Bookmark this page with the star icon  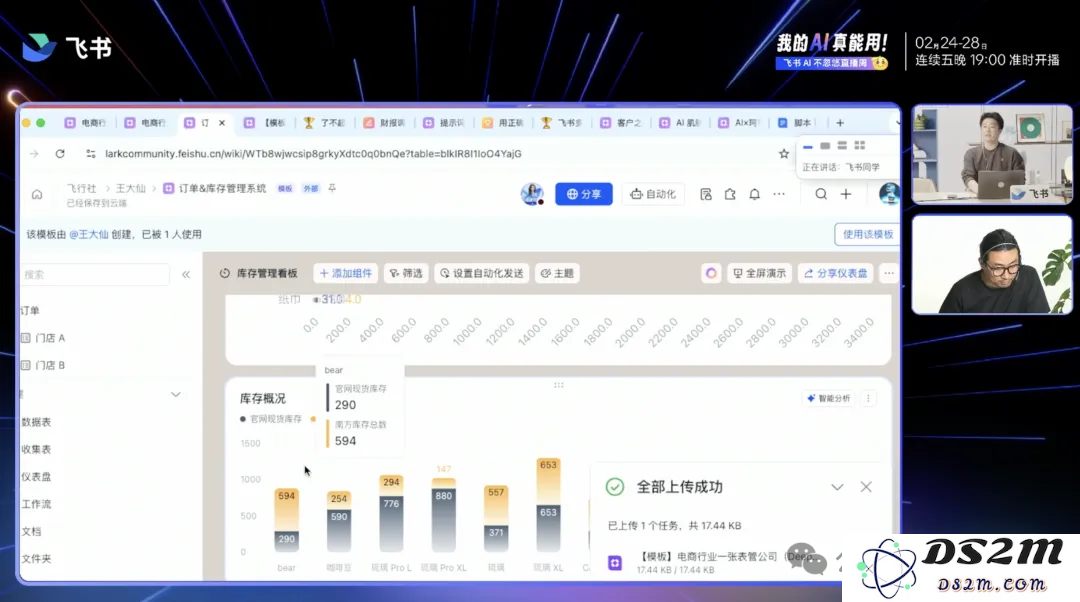[x=784, y=154]
